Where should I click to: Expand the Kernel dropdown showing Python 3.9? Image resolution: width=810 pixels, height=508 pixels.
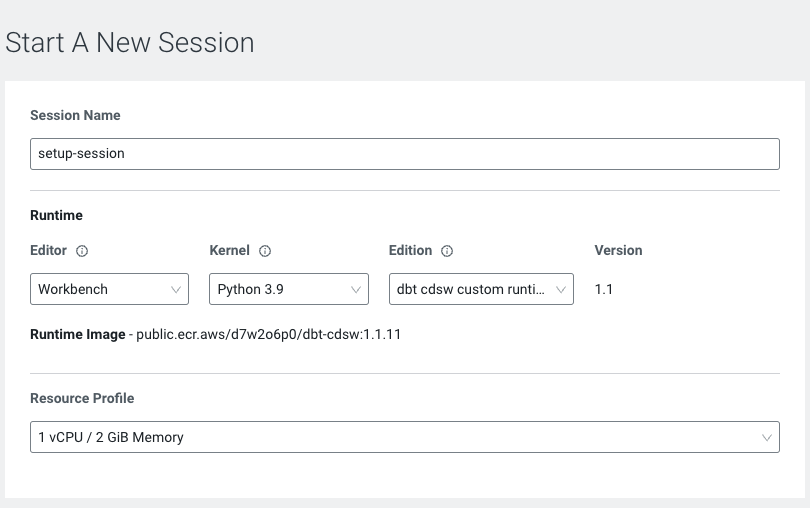click(280, 289)
